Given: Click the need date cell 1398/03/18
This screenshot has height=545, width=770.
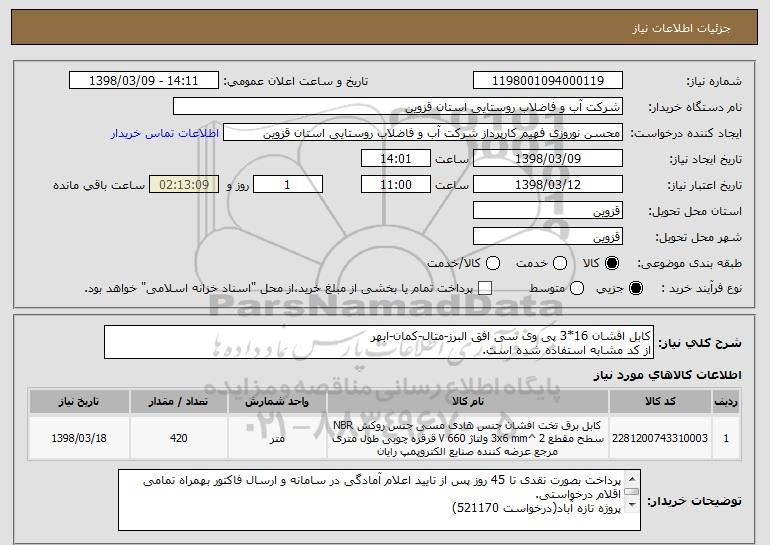Looking at the screenshot, I should click(79, 438).
